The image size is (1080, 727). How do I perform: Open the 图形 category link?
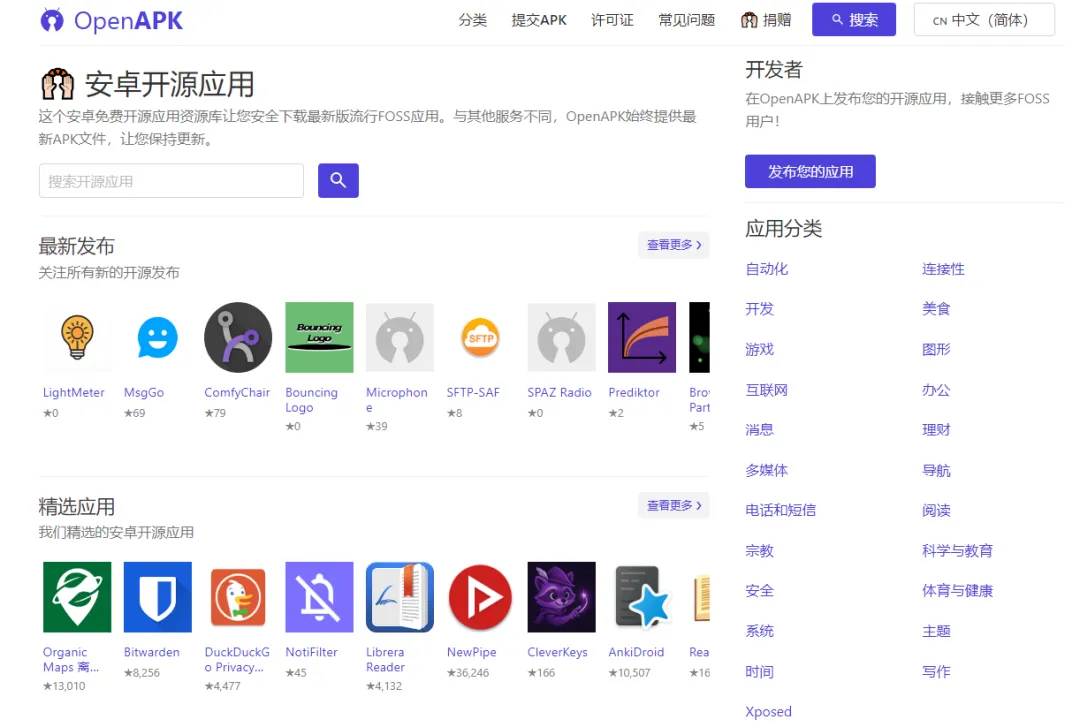[936, 350]
